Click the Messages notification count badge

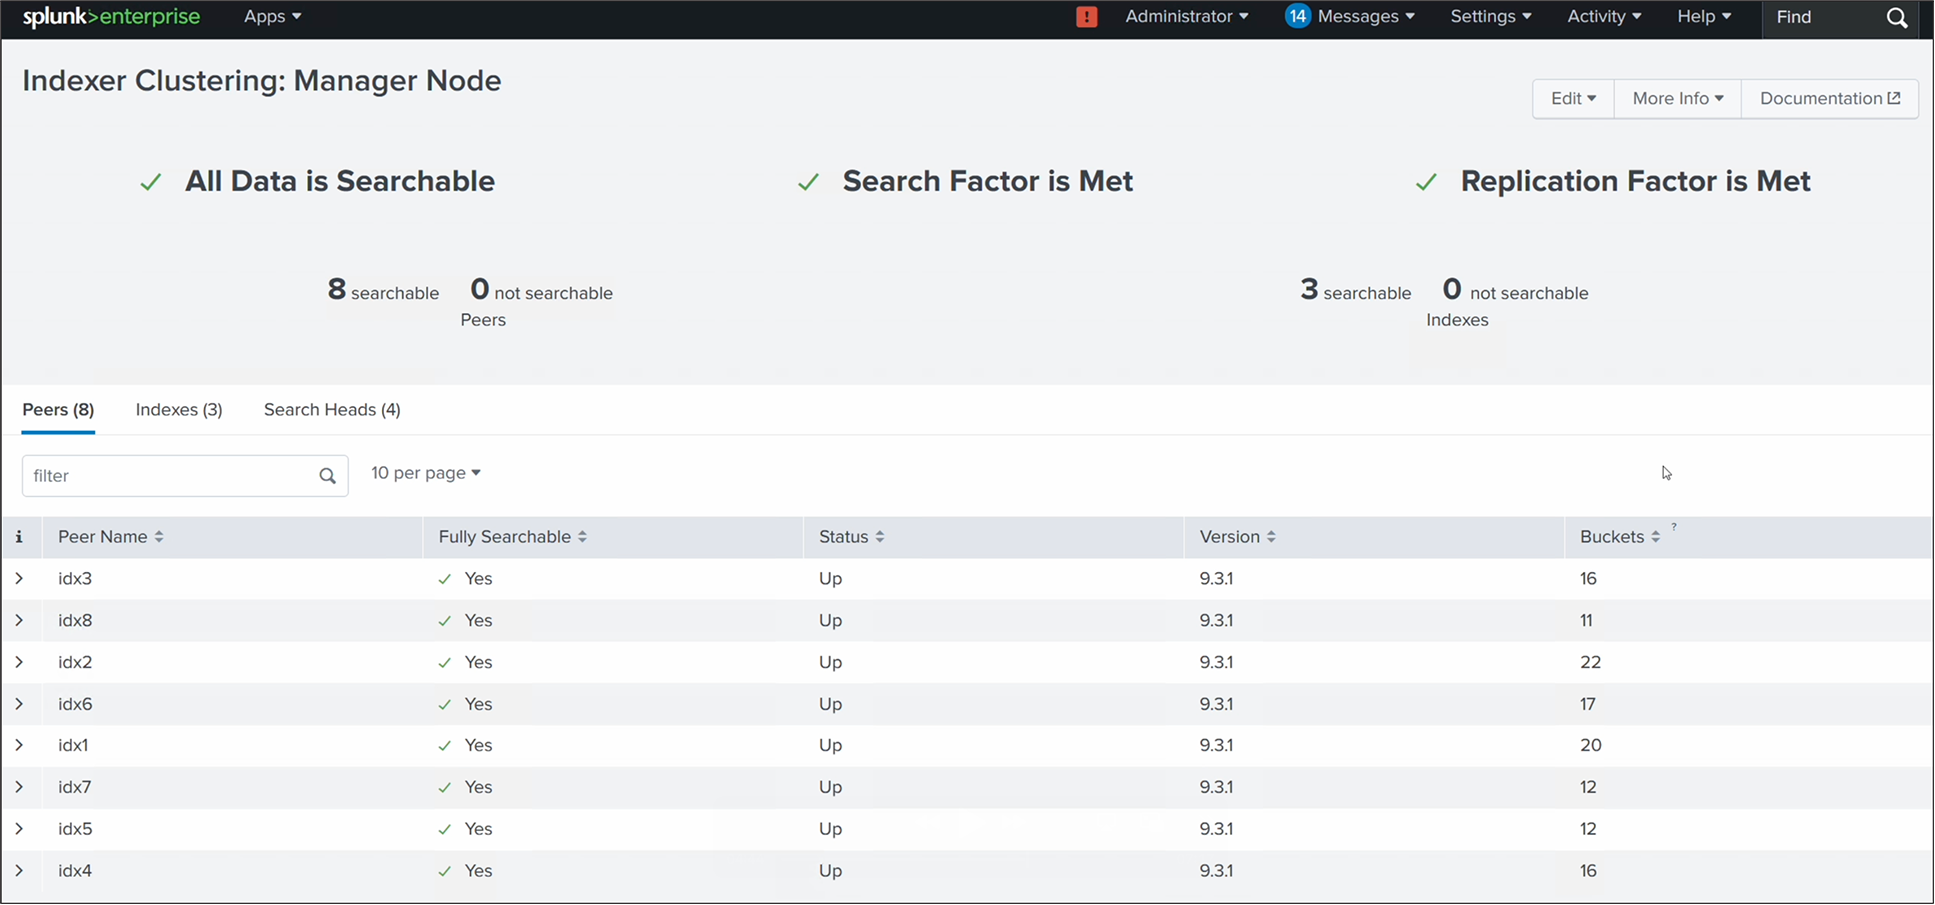click(x=1297, y=16)
